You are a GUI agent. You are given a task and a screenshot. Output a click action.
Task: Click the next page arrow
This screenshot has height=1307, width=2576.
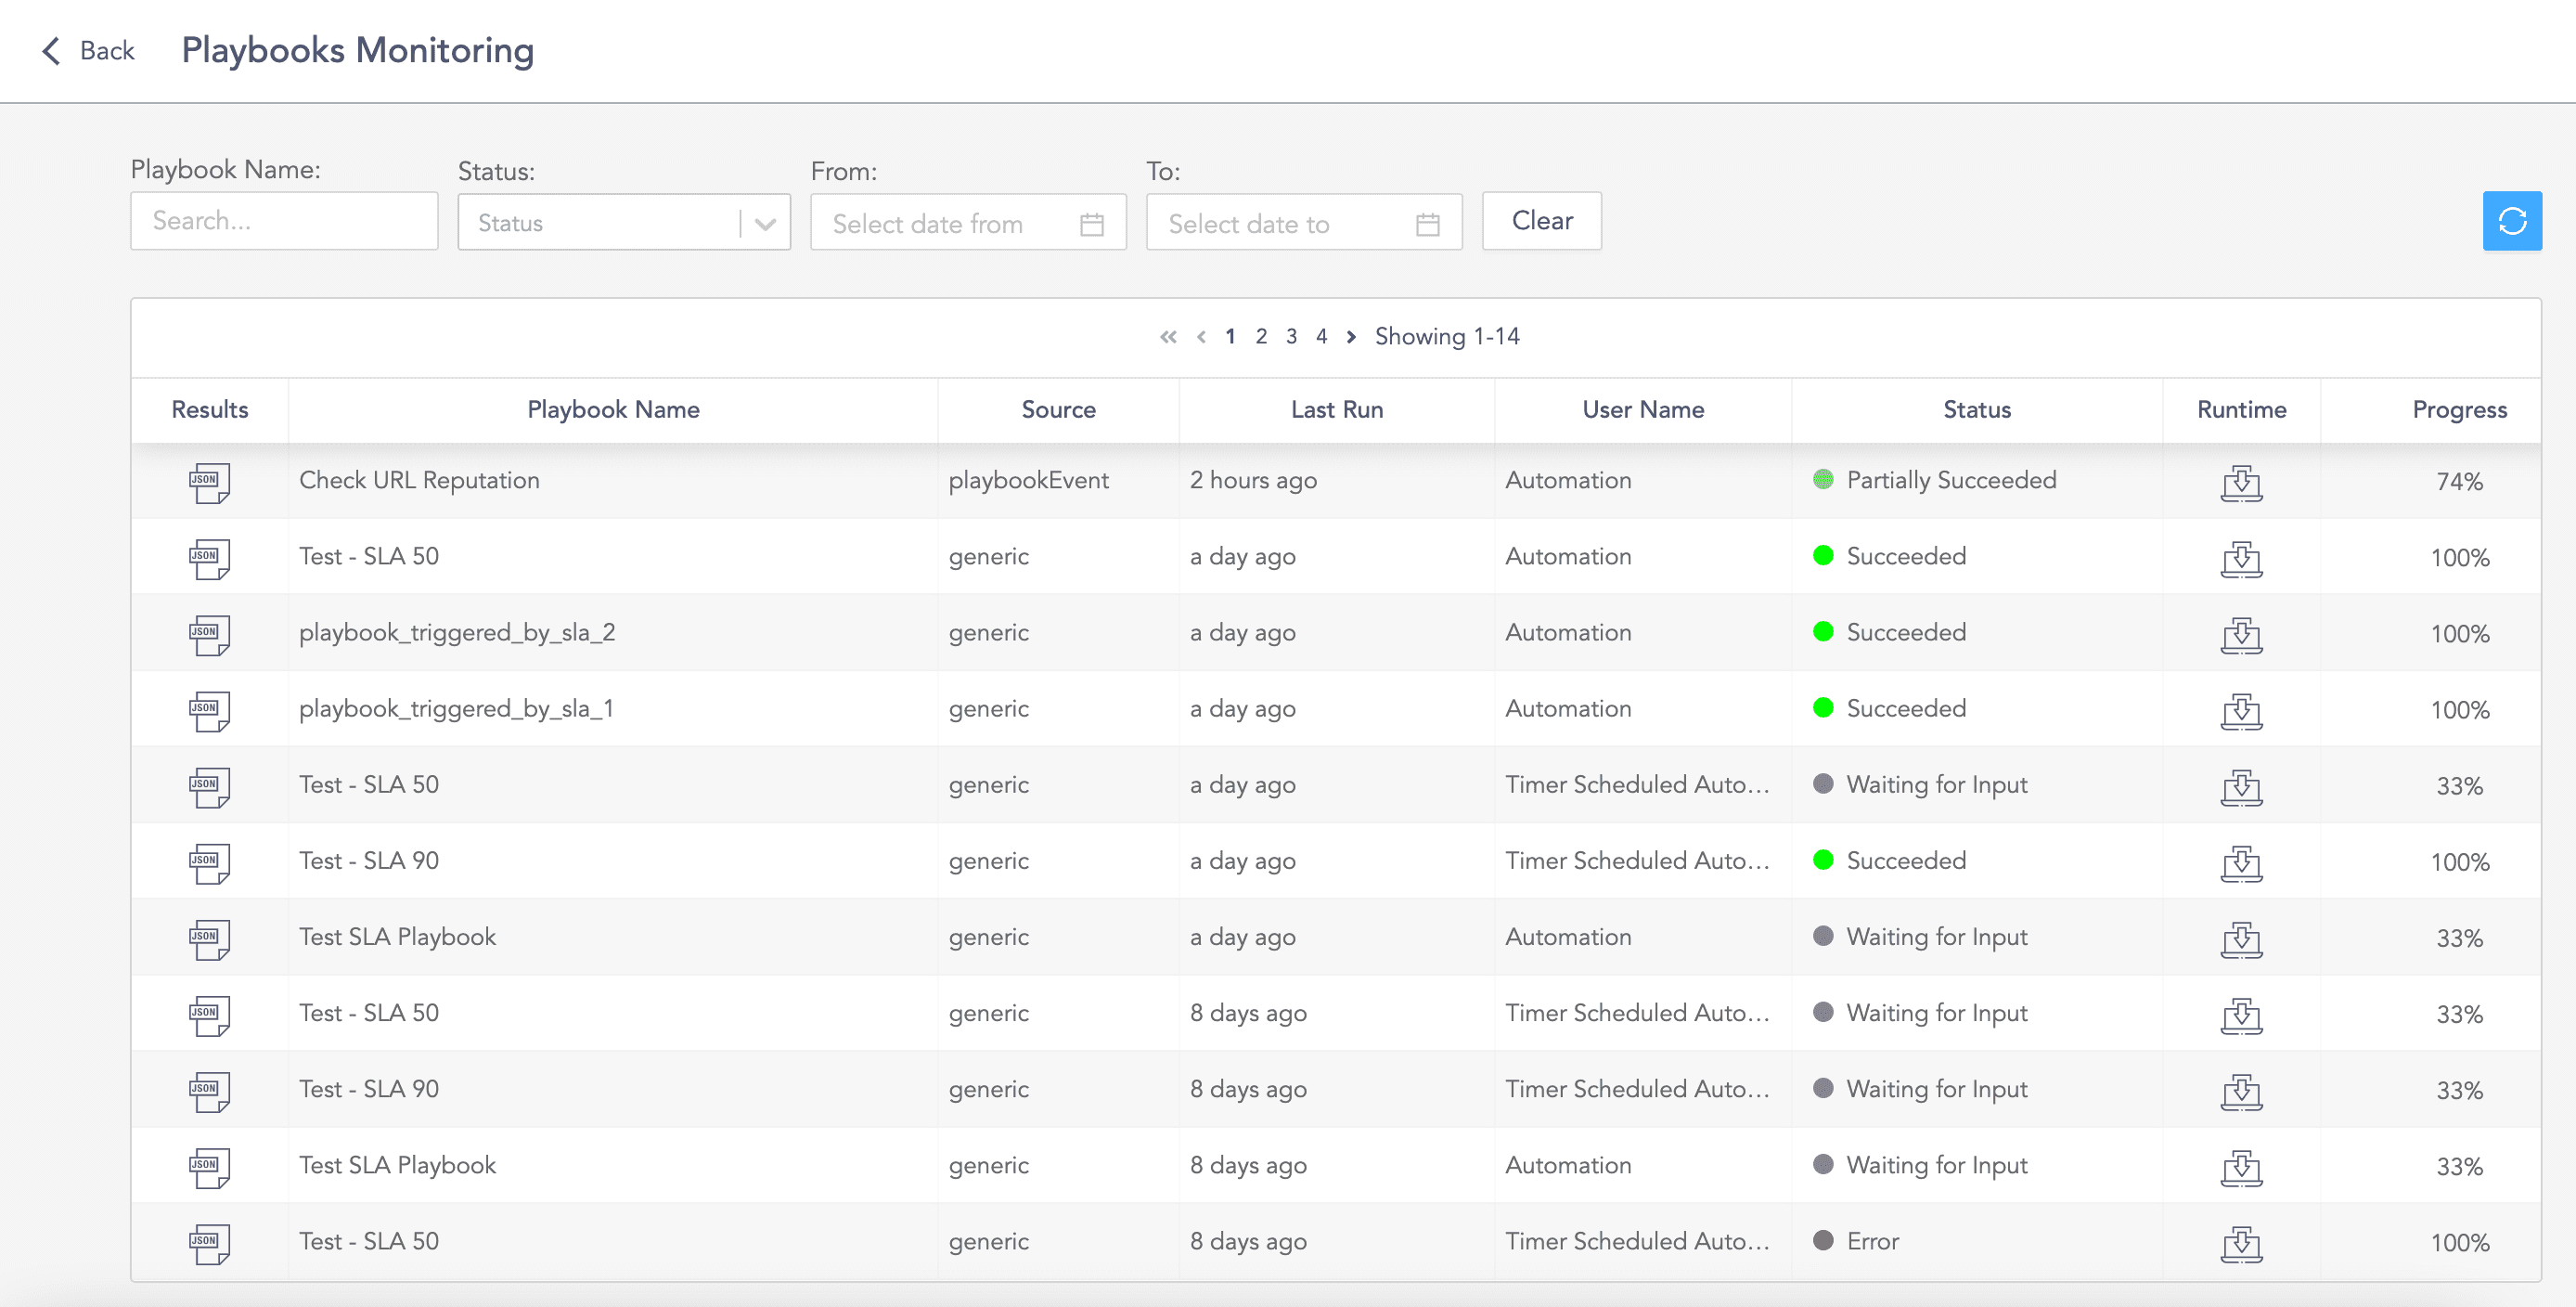coord(1351,336)
